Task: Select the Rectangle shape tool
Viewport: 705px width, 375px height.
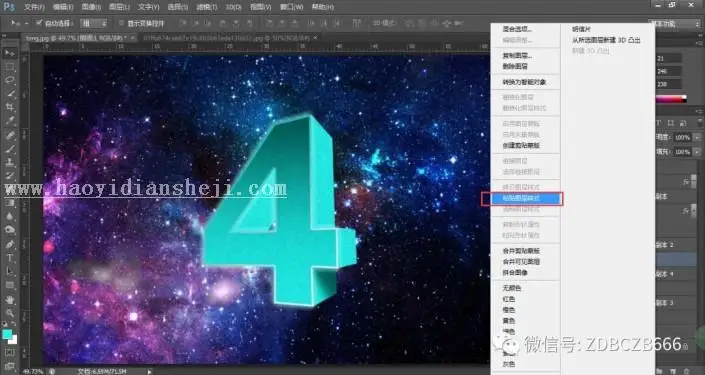Action: pyautogui.click(x=9, y=285)
